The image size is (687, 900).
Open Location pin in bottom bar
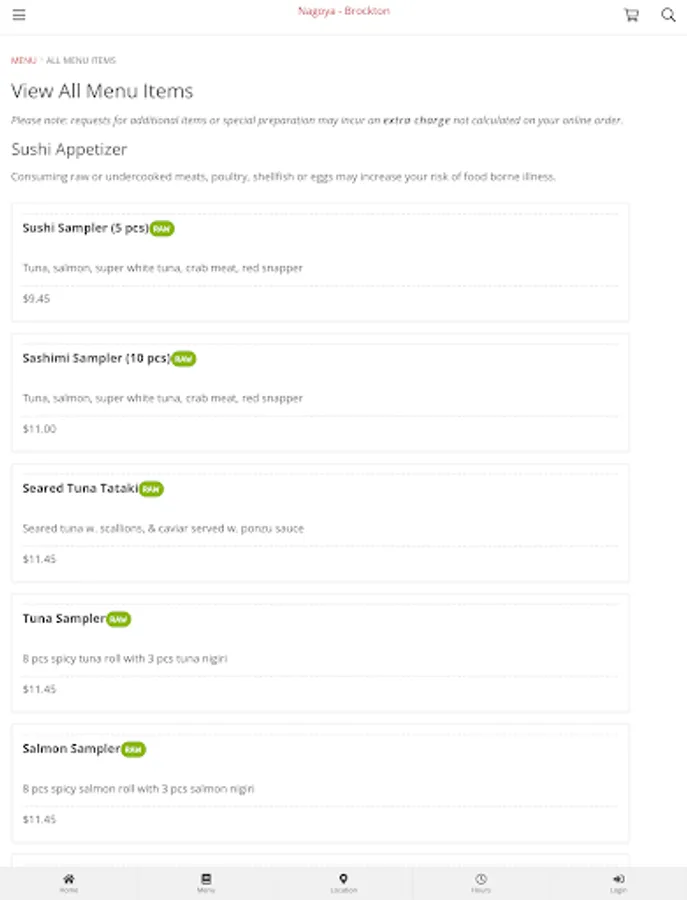coord(343,882)
